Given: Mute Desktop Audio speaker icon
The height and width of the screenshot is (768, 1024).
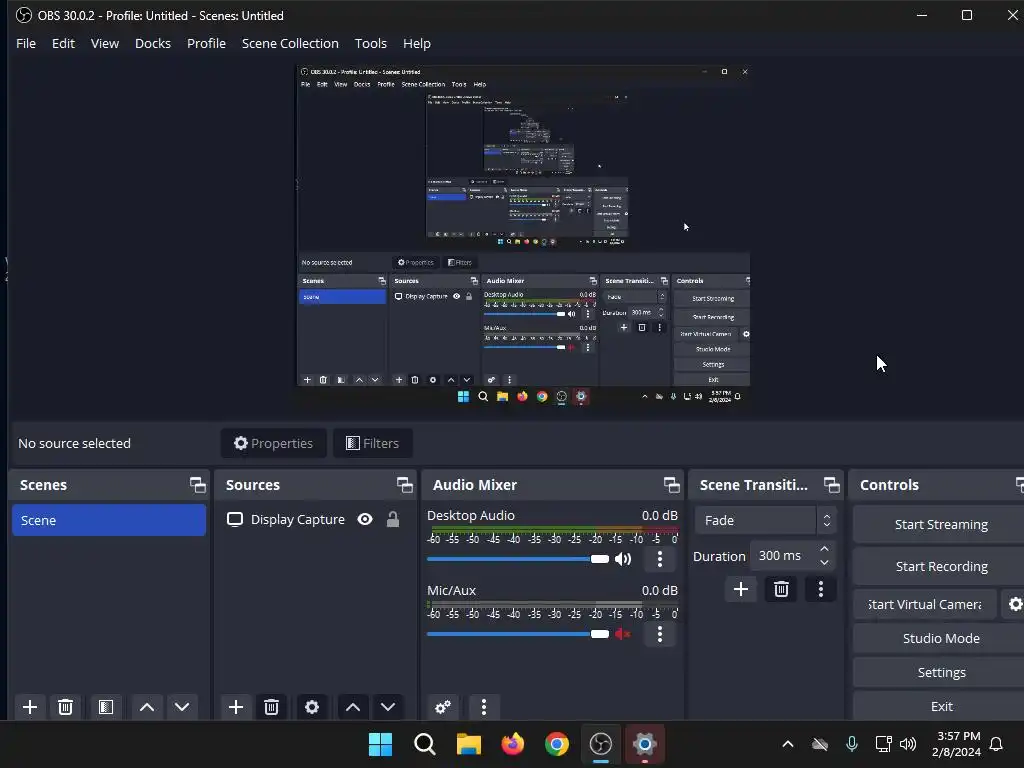Looking at the screenshot, I should tap(623, 559).
